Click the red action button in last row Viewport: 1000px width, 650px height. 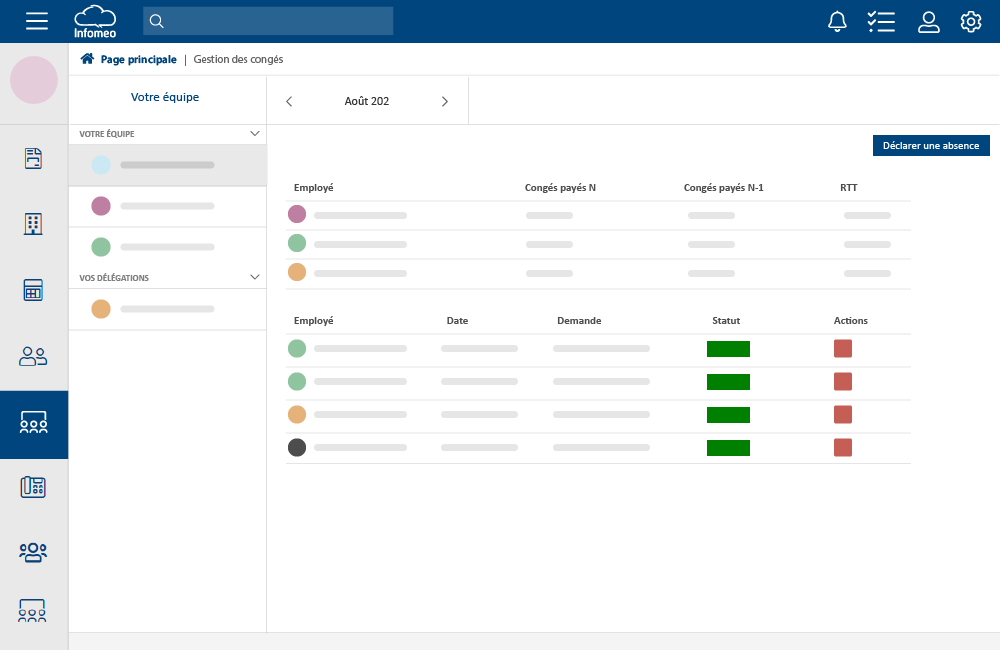pos(843,447)
